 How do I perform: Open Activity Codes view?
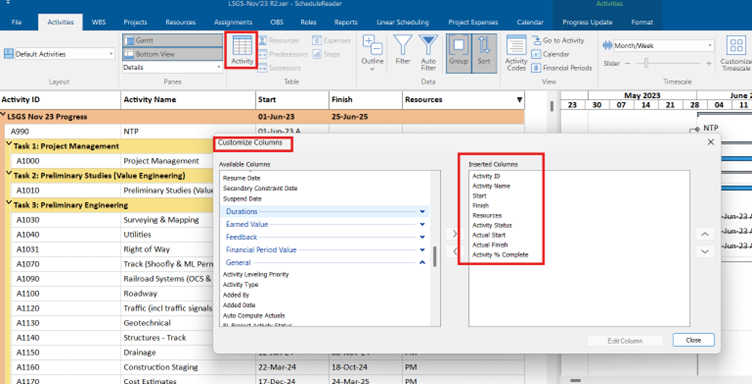click(x=516, y=53)
